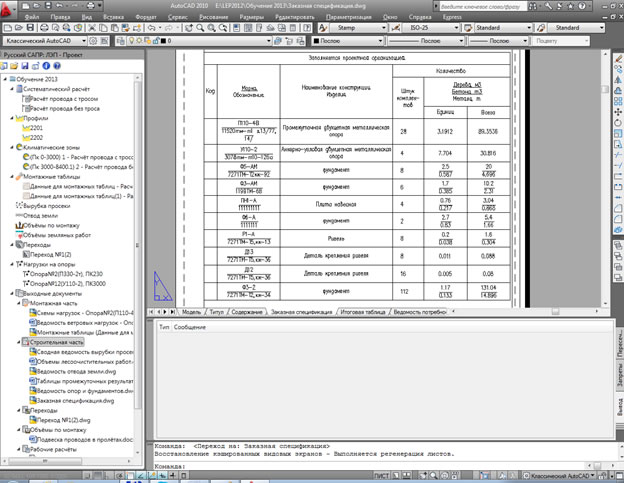This screenshot has width=624, height=483.
Task: Open the Послою color dropdown
Action: pos(380,41)
